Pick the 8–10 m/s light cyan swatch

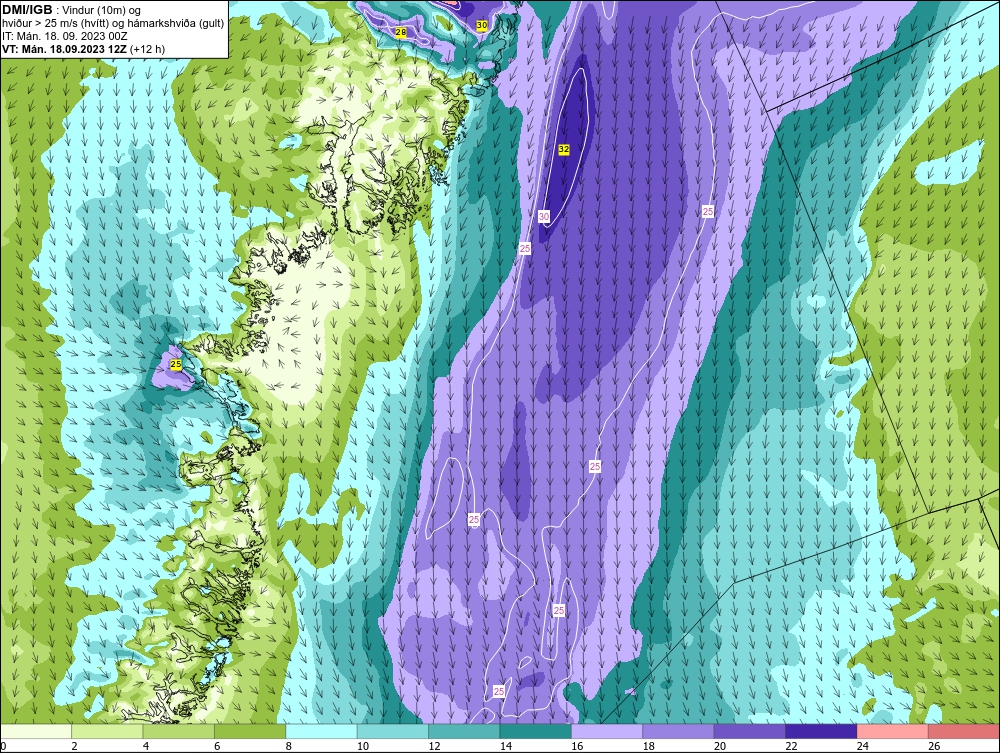coord(321,731)
